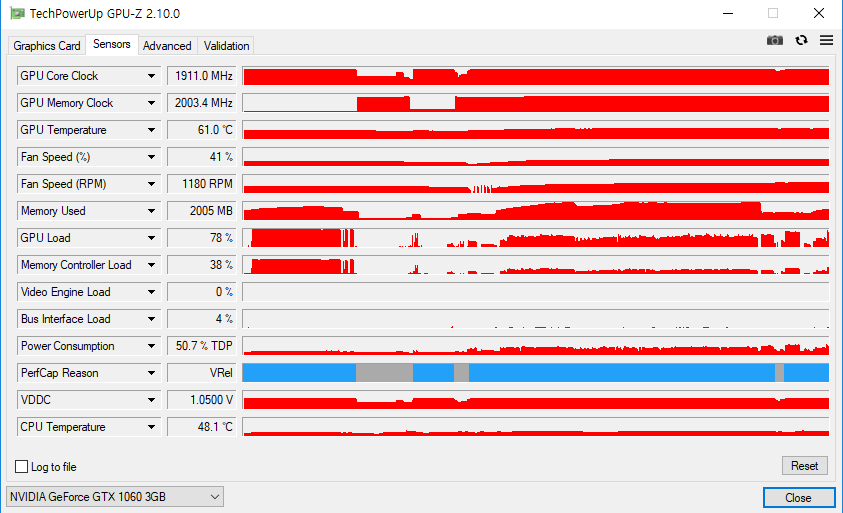
Task: Click the VDDC history graph
Action: tap(535, 400)
